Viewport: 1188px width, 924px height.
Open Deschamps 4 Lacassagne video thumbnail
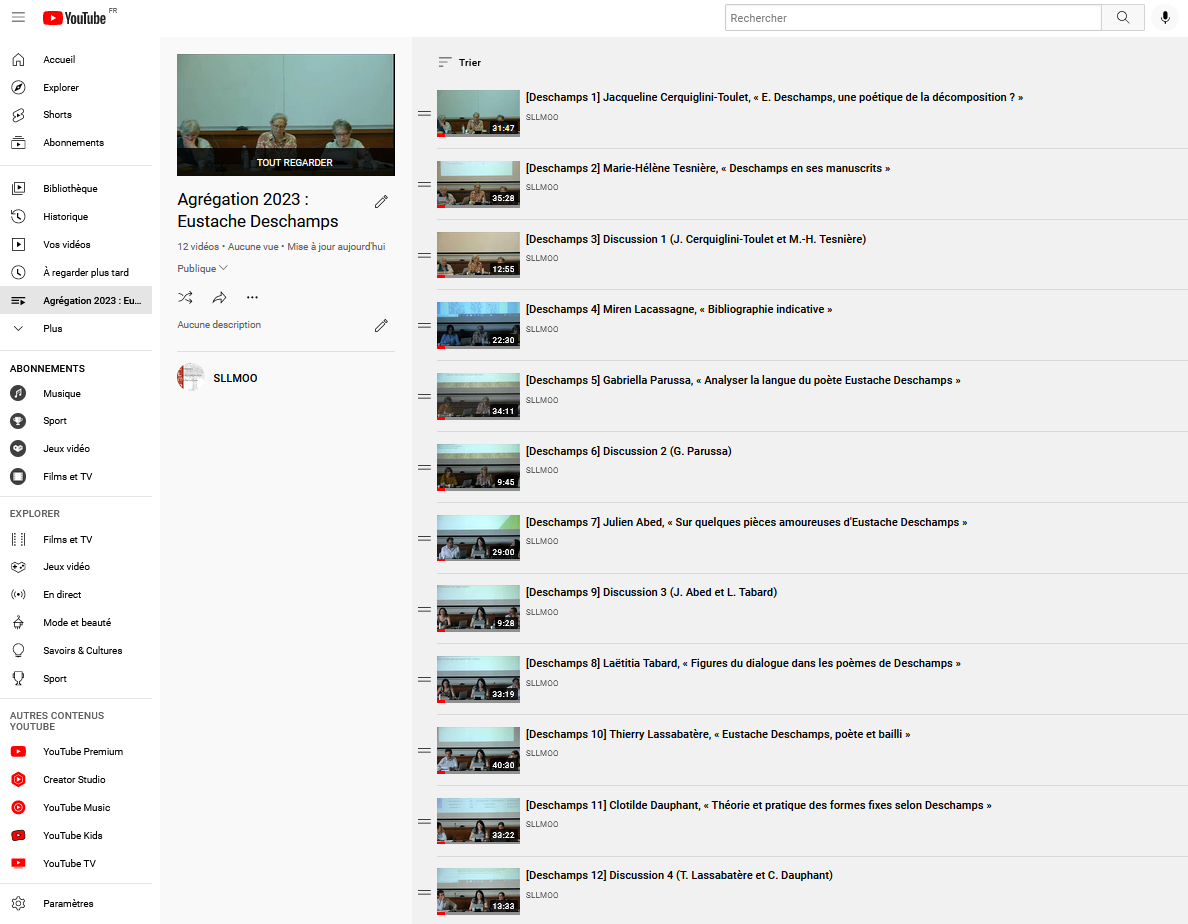click(478, 326)
